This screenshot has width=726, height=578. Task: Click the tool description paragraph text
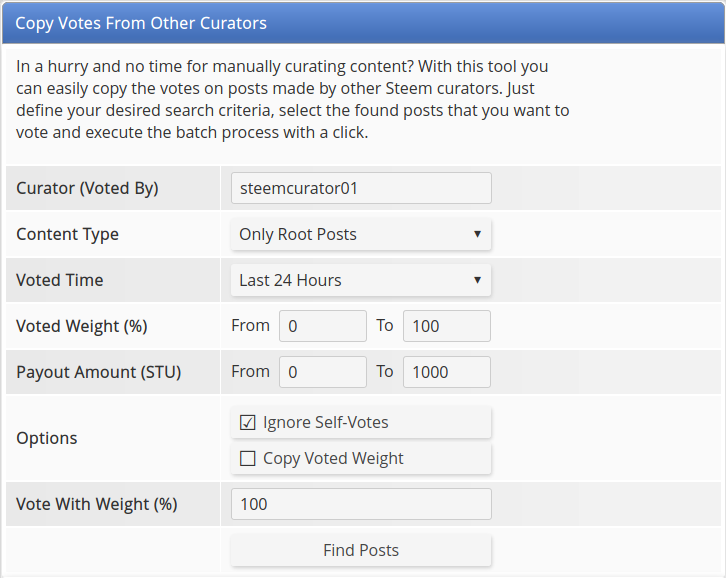[292, 99]
